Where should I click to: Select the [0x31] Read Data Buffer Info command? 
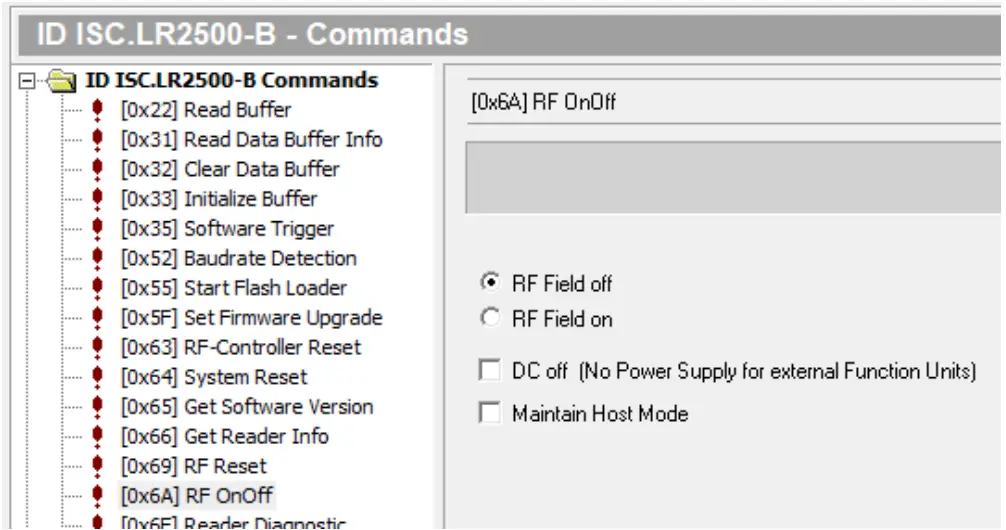coord(251,140)
